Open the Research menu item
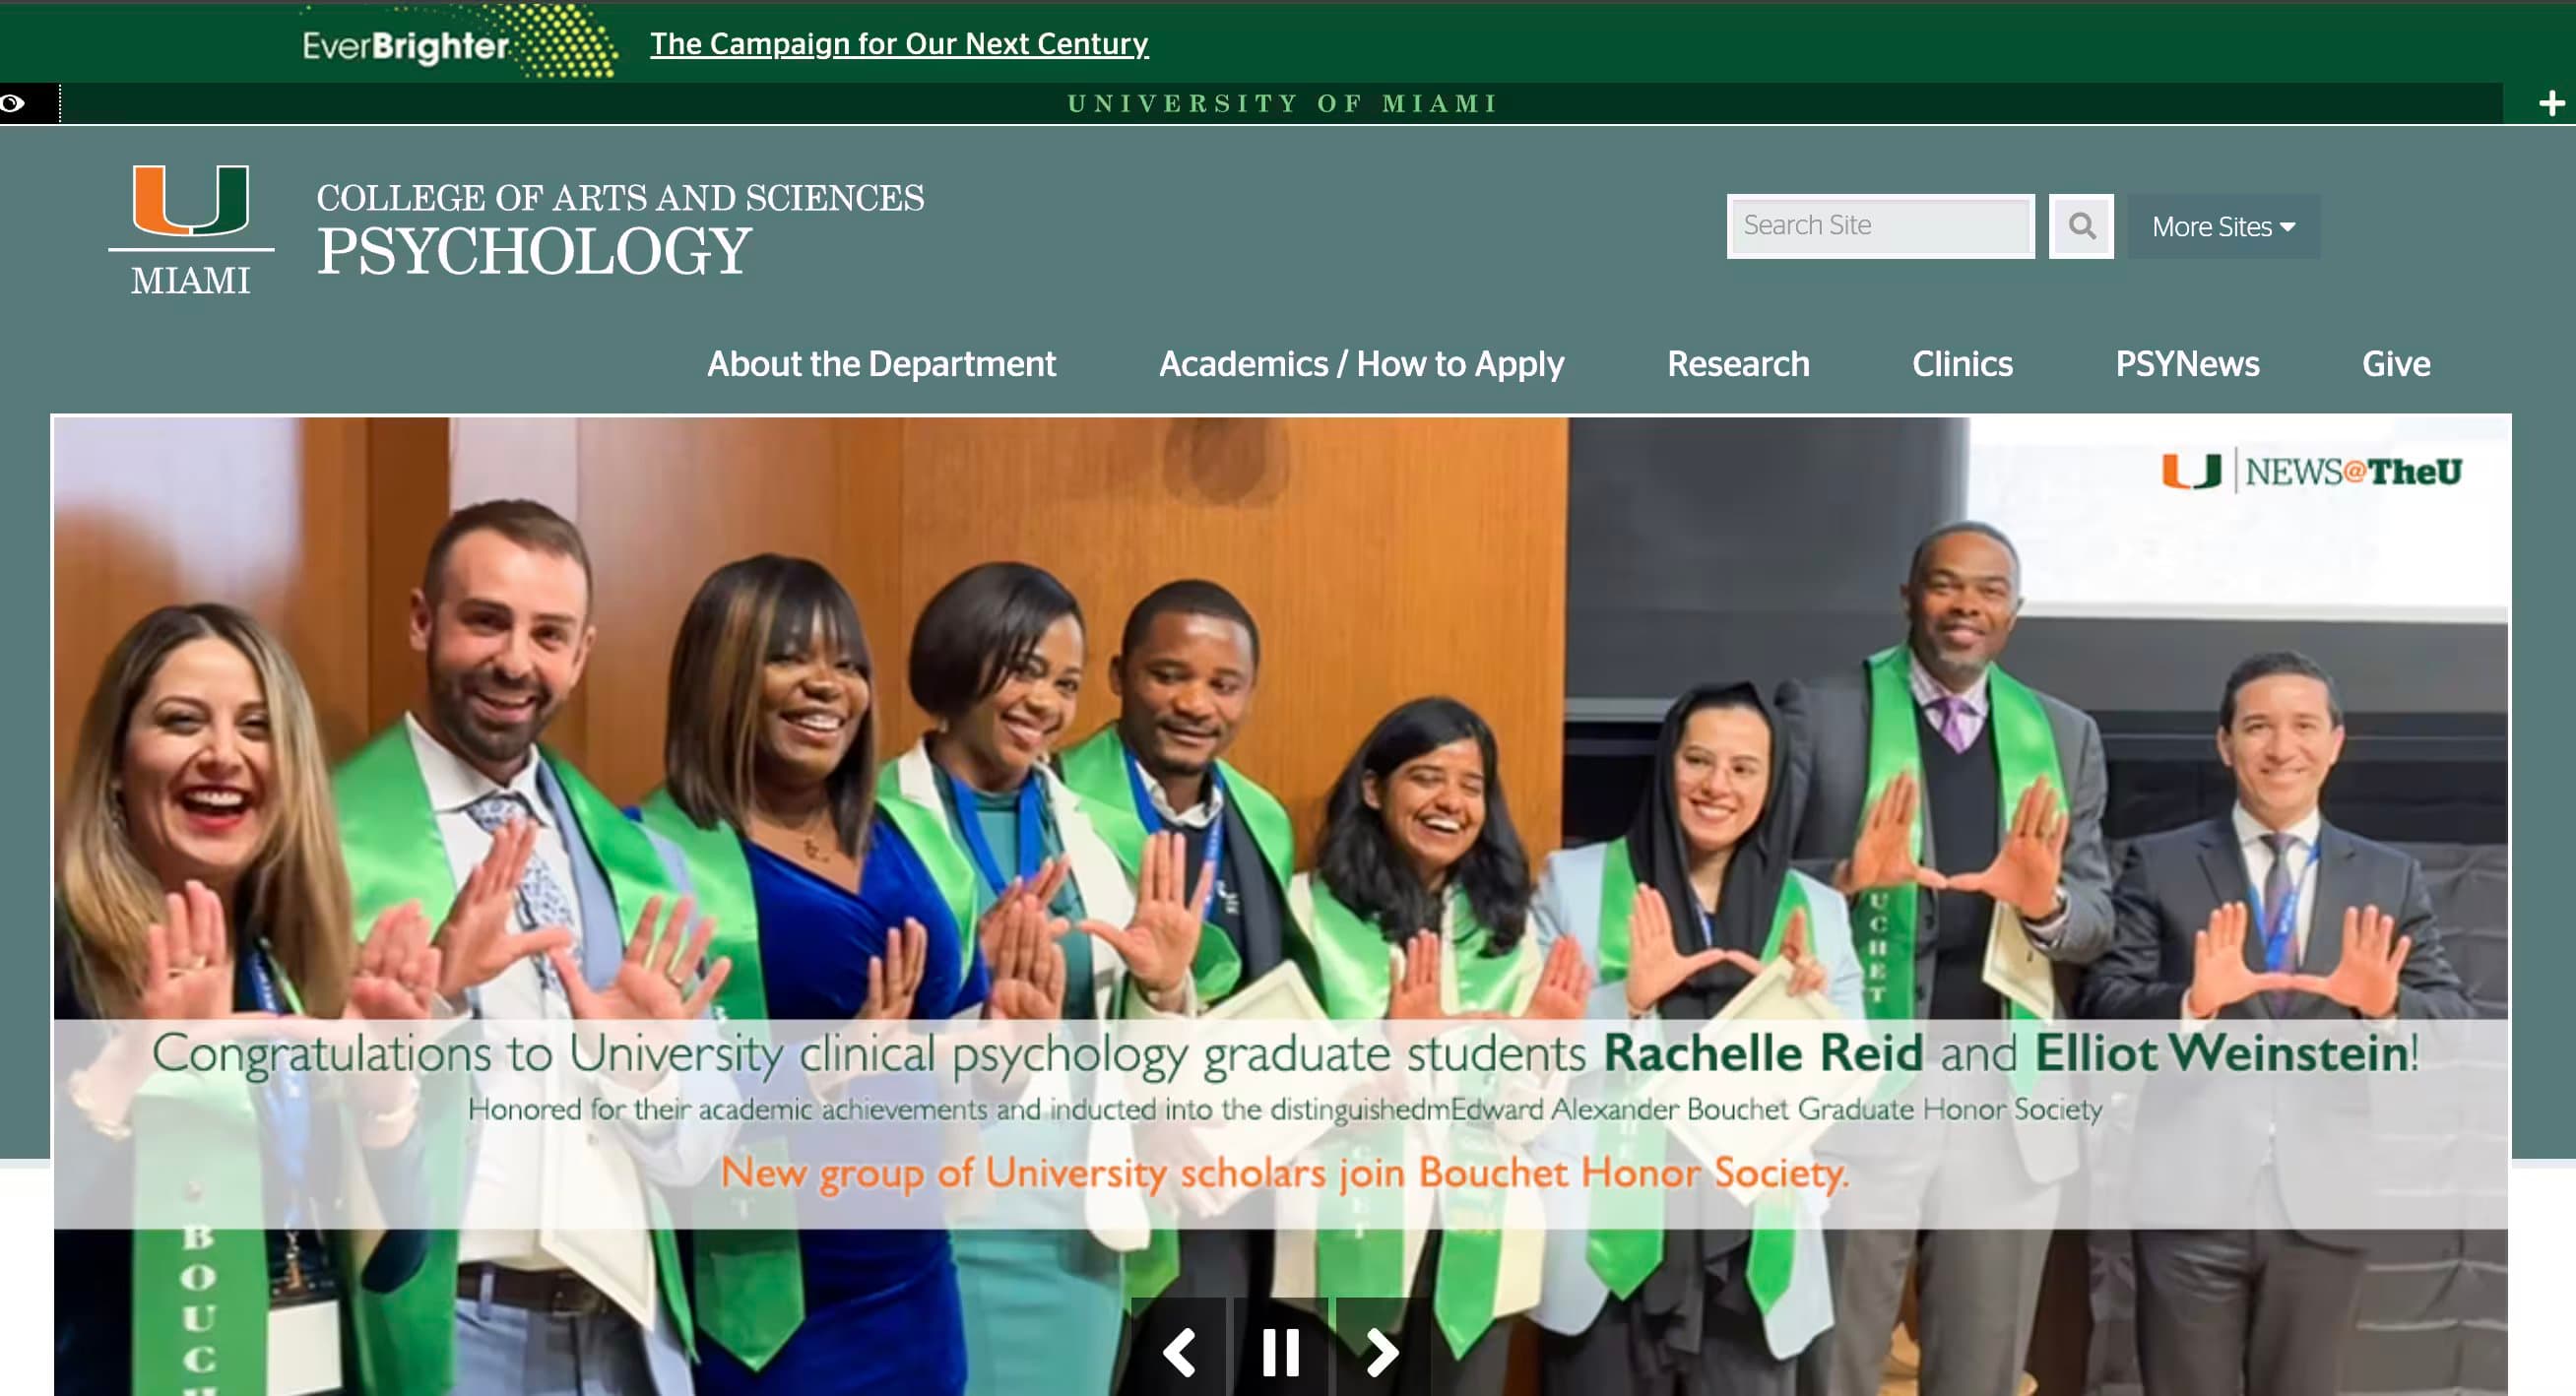 (1738, 364)
